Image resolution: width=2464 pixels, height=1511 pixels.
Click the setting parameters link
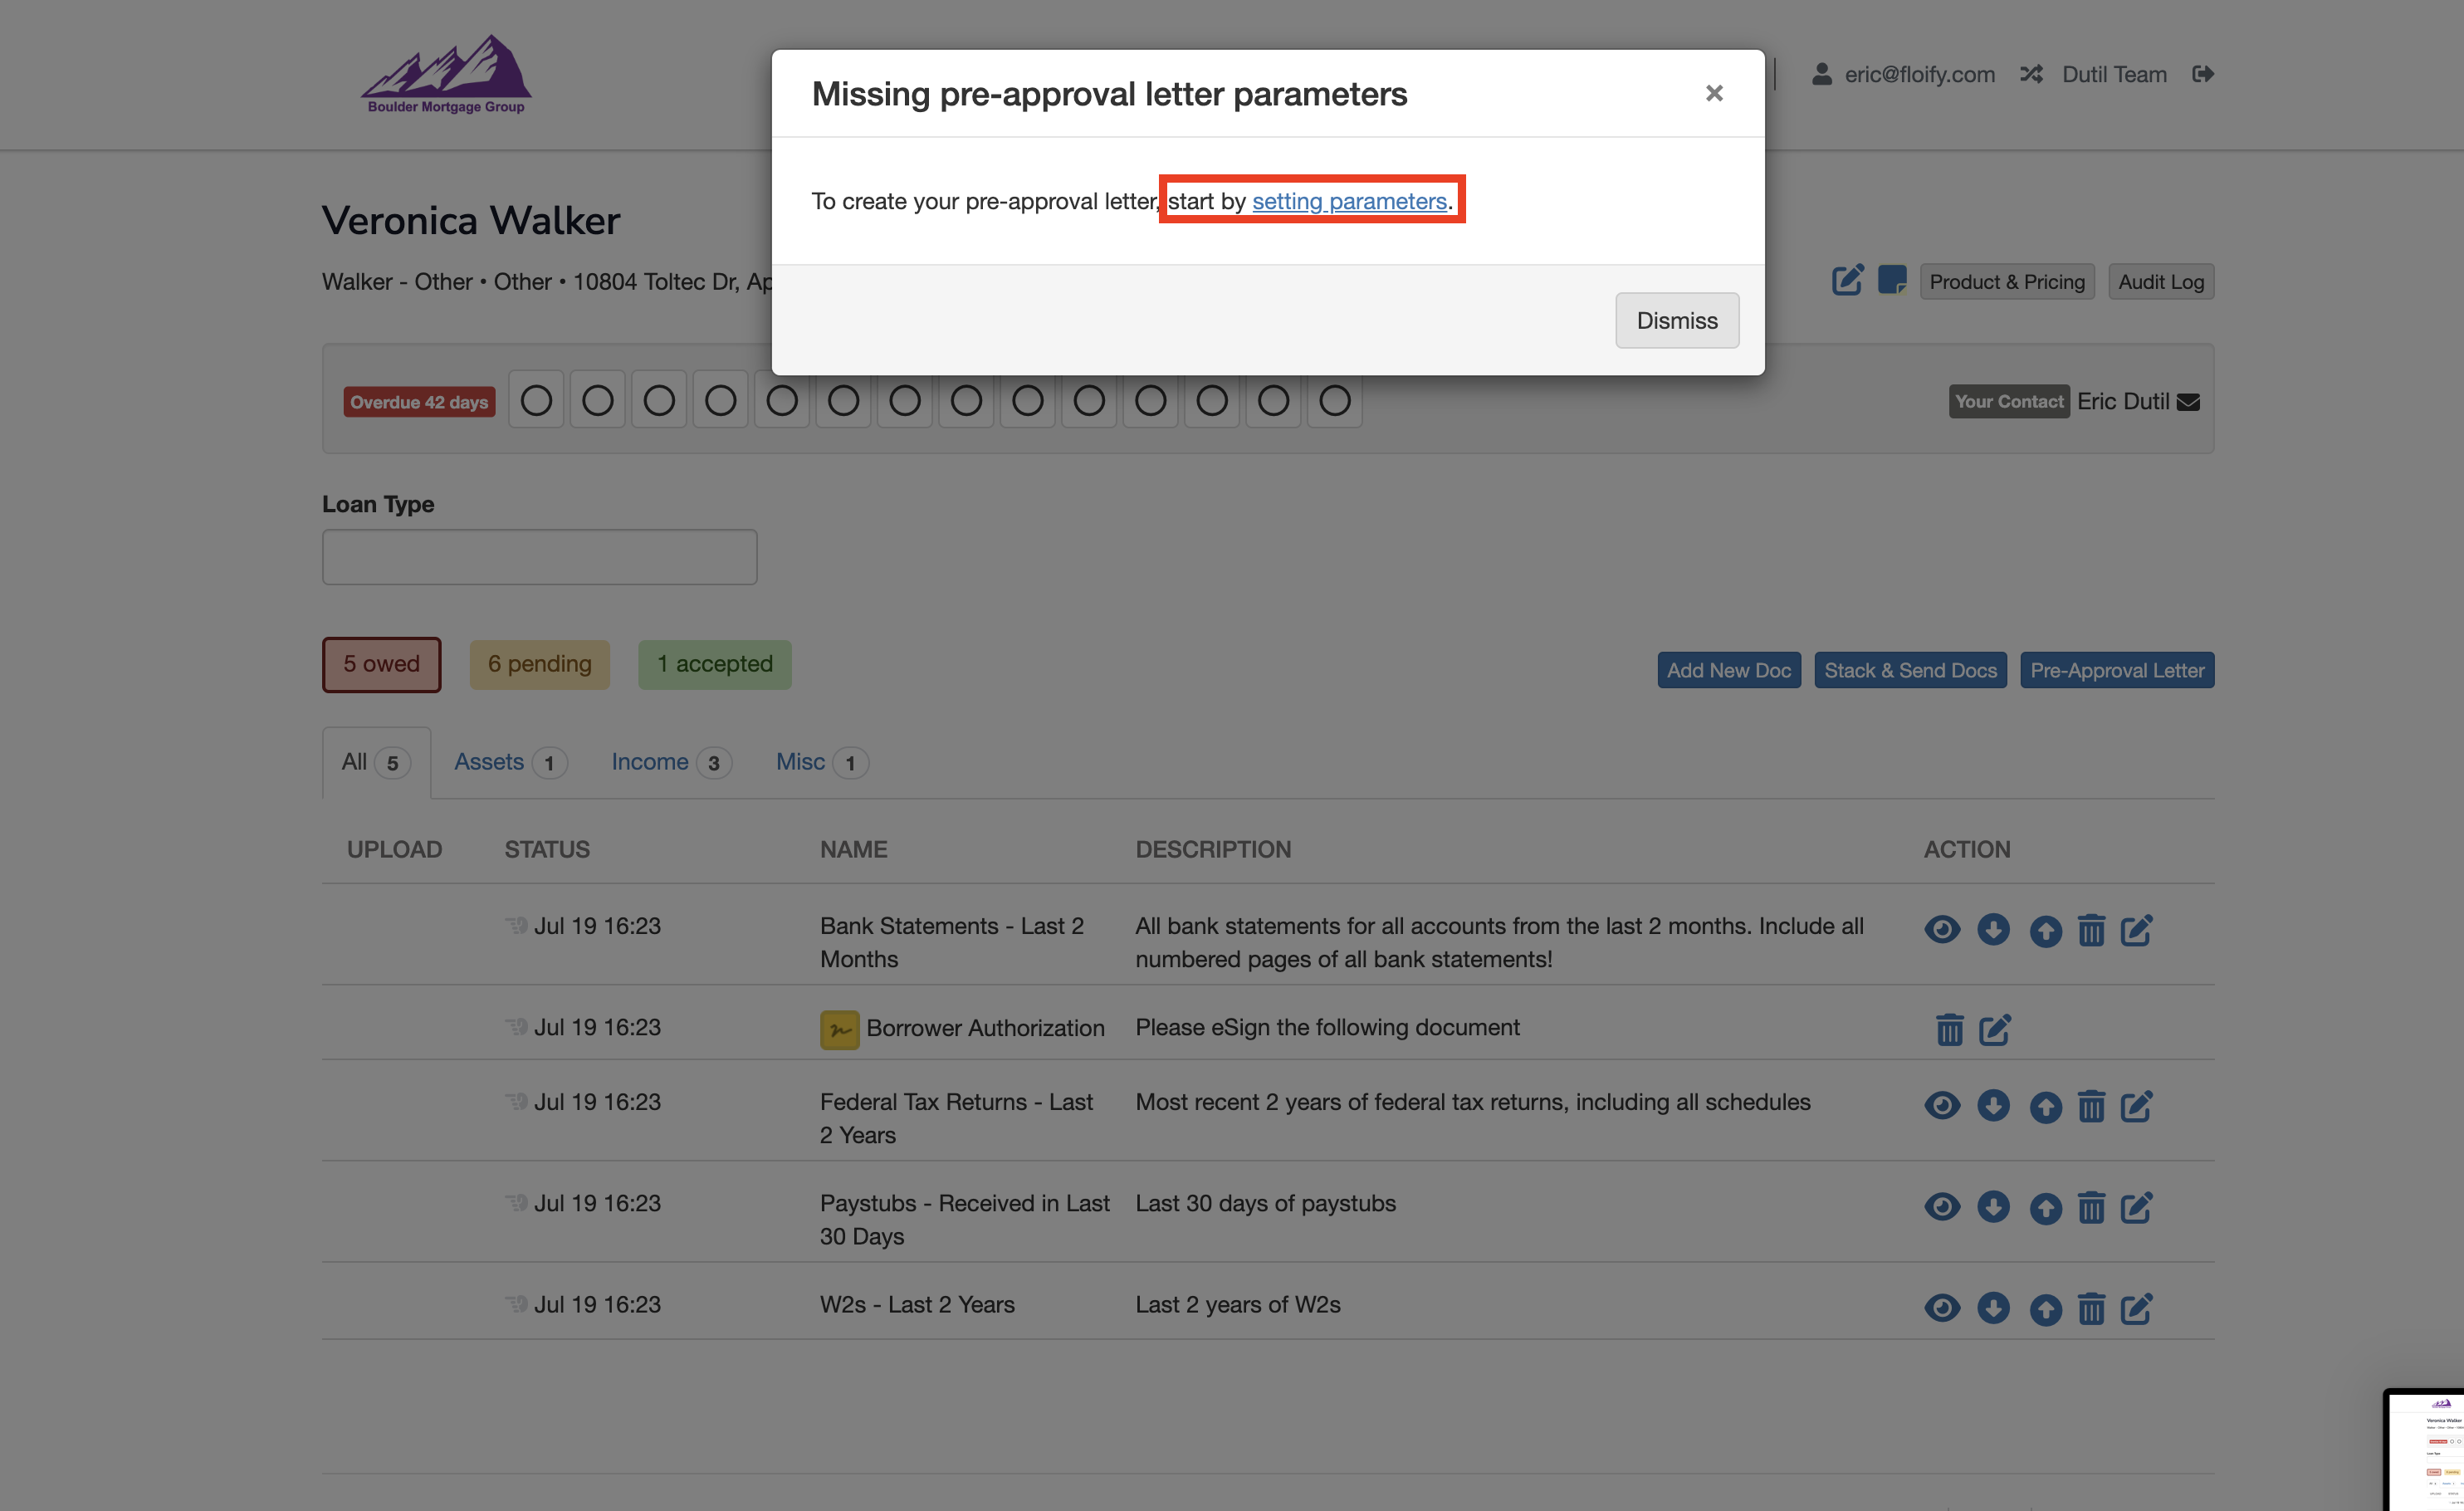pos(1348,201)
